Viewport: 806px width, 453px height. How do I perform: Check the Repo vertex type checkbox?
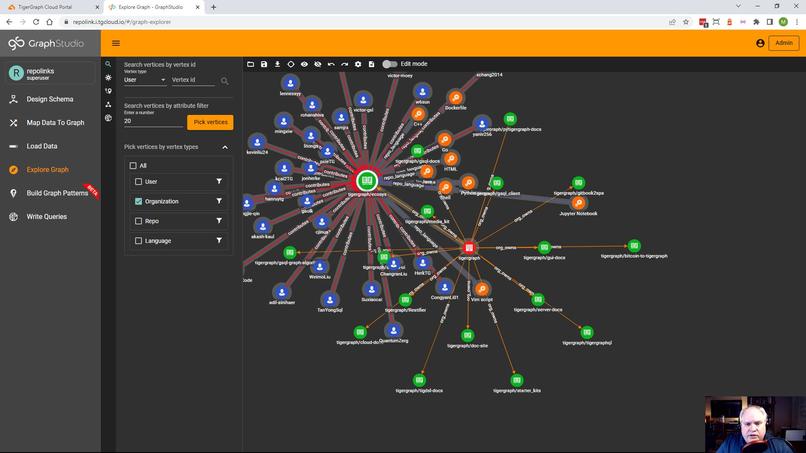tap(138, 221)
